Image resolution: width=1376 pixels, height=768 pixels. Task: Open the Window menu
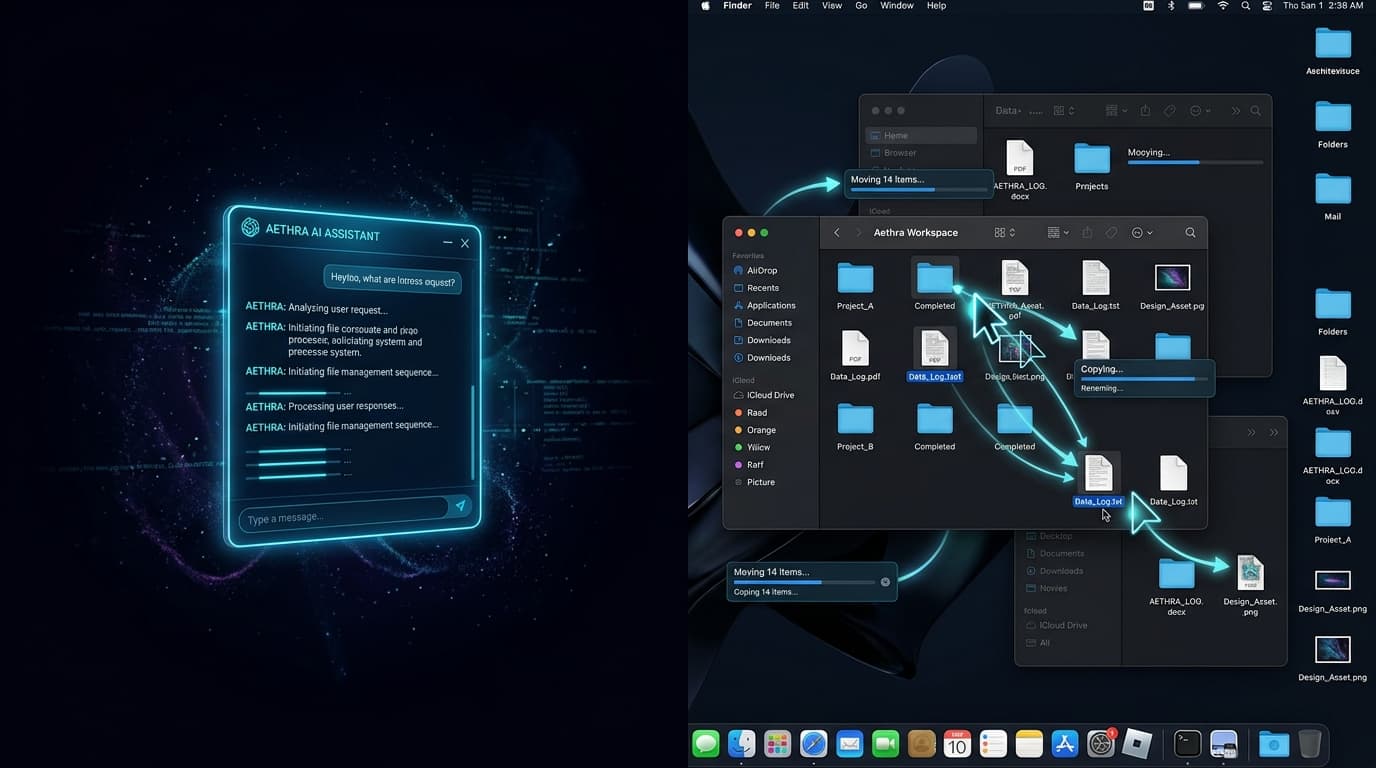pyautogui.click(x=897, y=6)
